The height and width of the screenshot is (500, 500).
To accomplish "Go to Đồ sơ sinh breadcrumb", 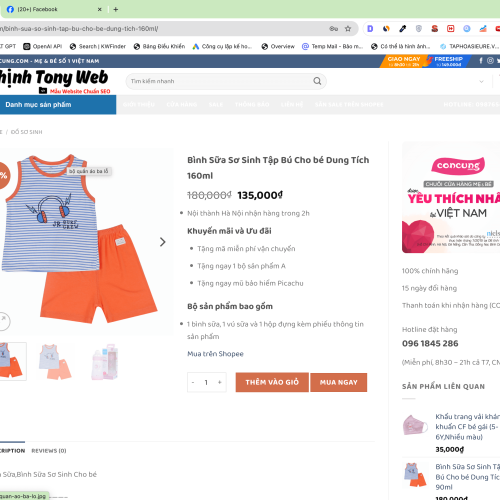I will (x=27, y=132).
